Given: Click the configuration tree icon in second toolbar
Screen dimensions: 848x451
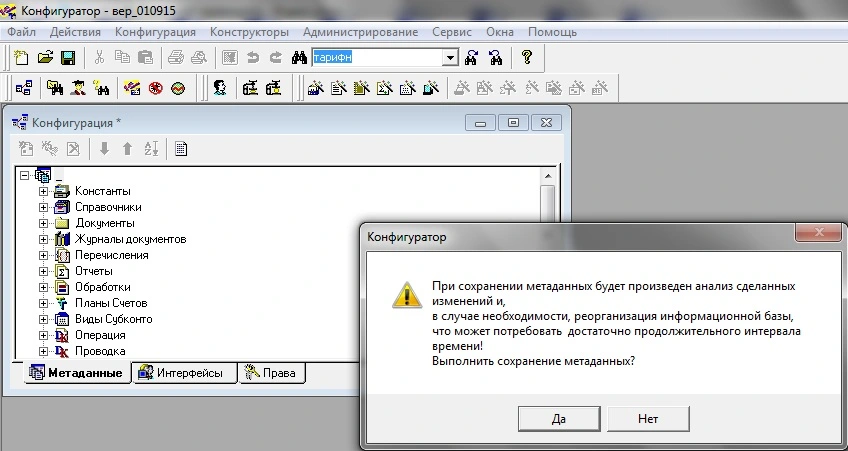Looking at the screenshot, I should (x=23, y=89).
